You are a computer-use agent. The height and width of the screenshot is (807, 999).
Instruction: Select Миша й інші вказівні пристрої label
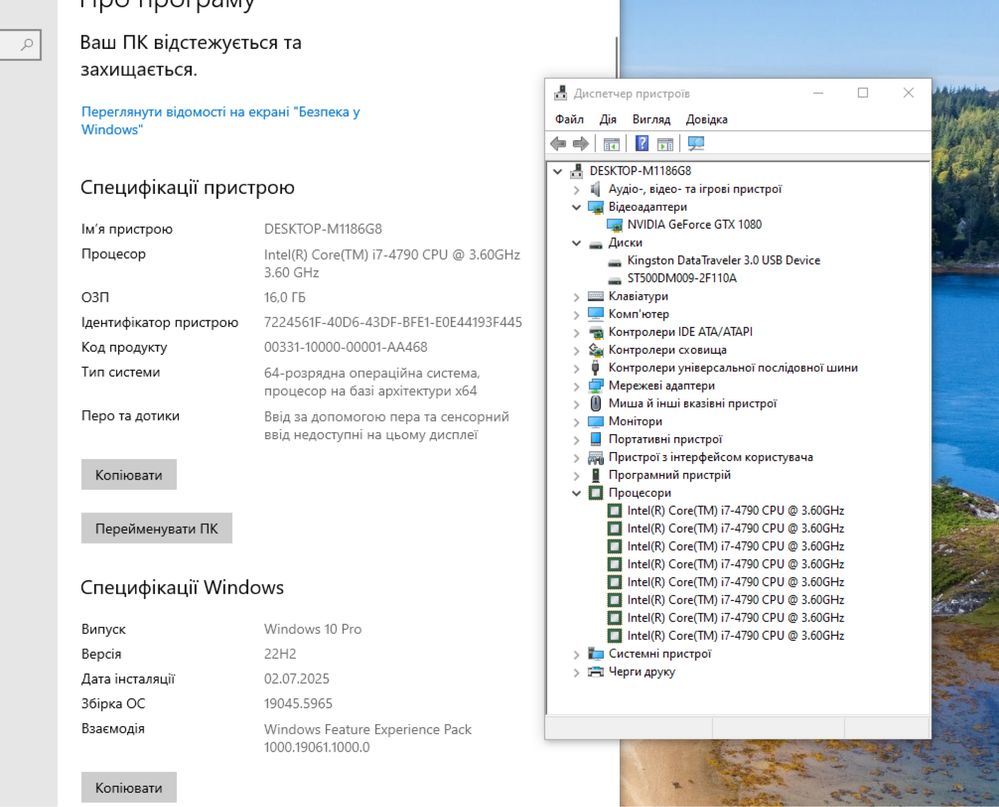(693, 403)
